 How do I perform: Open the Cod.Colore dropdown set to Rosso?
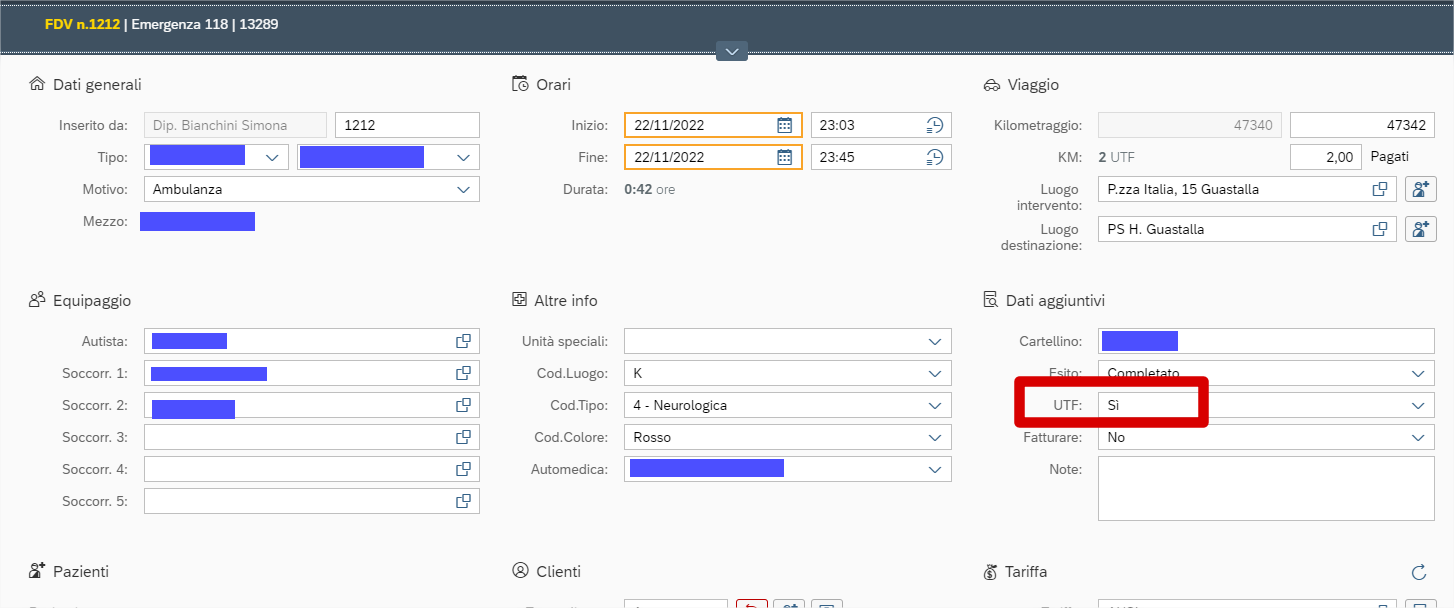click(x=935, y=437)
